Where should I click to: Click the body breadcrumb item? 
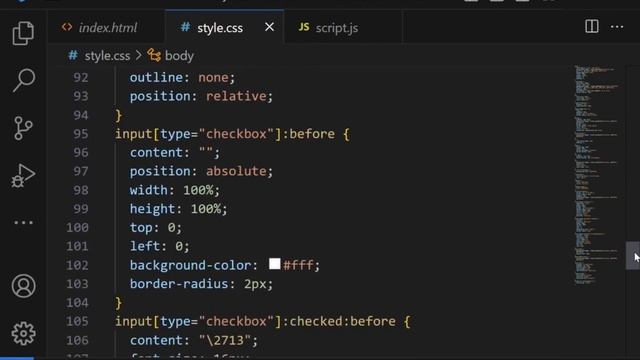pyautogui.click(x=179, y=56)
